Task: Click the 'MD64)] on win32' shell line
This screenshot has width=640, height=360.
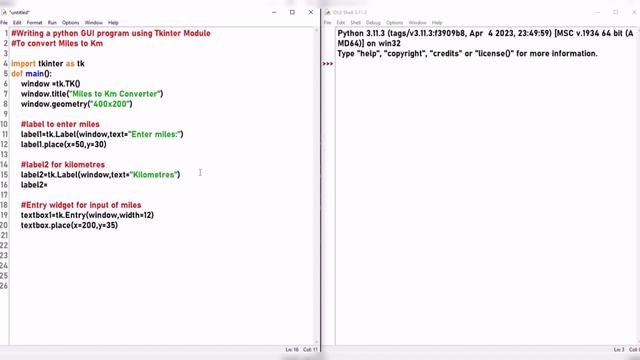Action: (x=369, y=44)
